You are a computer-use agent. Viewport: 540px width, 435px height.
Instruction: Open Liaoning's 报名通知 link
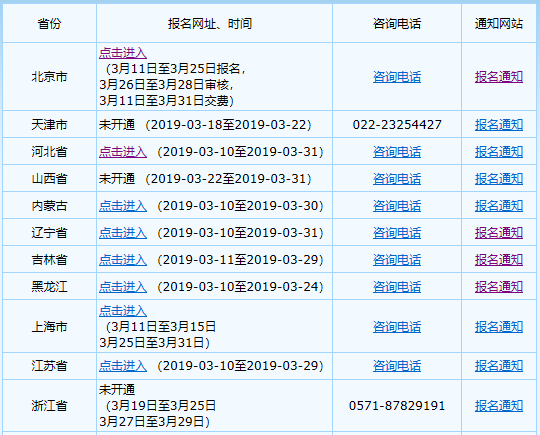pyautogui.click(x=499, y=233)
